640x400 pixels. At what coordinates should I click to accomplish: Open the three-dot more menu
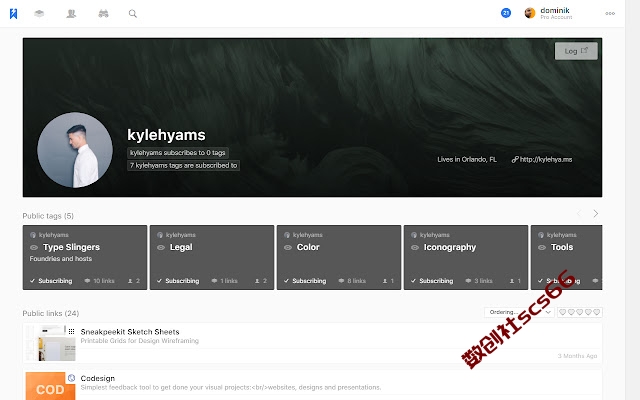coord(610,13)
